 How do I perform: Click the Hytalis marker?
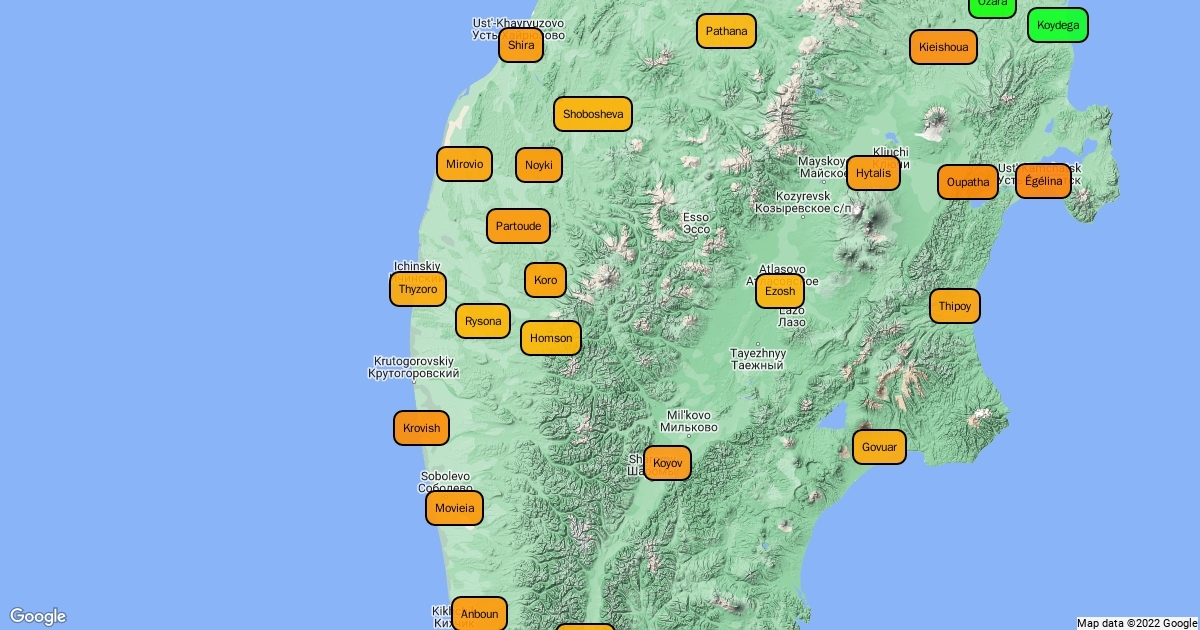(x=873, y=173)
